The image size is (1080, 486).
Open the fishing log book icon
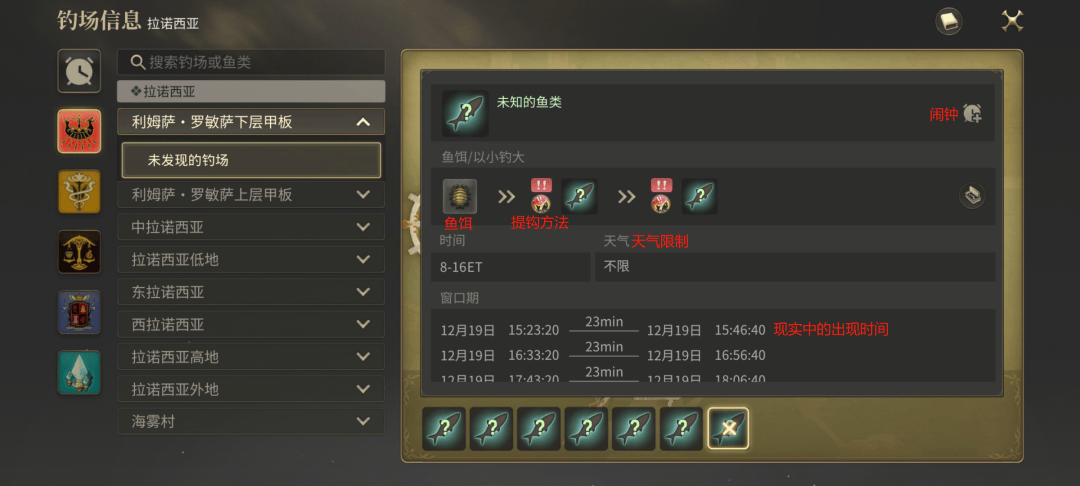point(948,21)
